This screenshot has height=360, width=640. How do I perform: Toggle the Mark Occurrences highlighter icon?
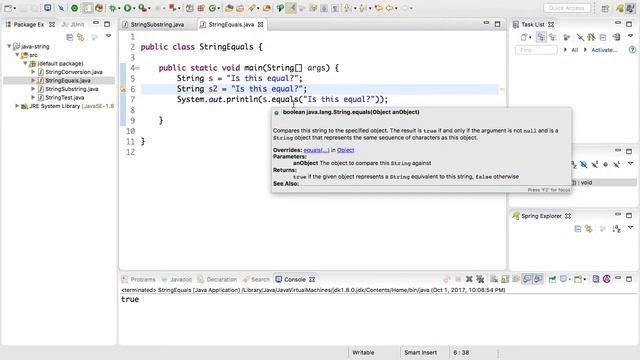point(291,8)
